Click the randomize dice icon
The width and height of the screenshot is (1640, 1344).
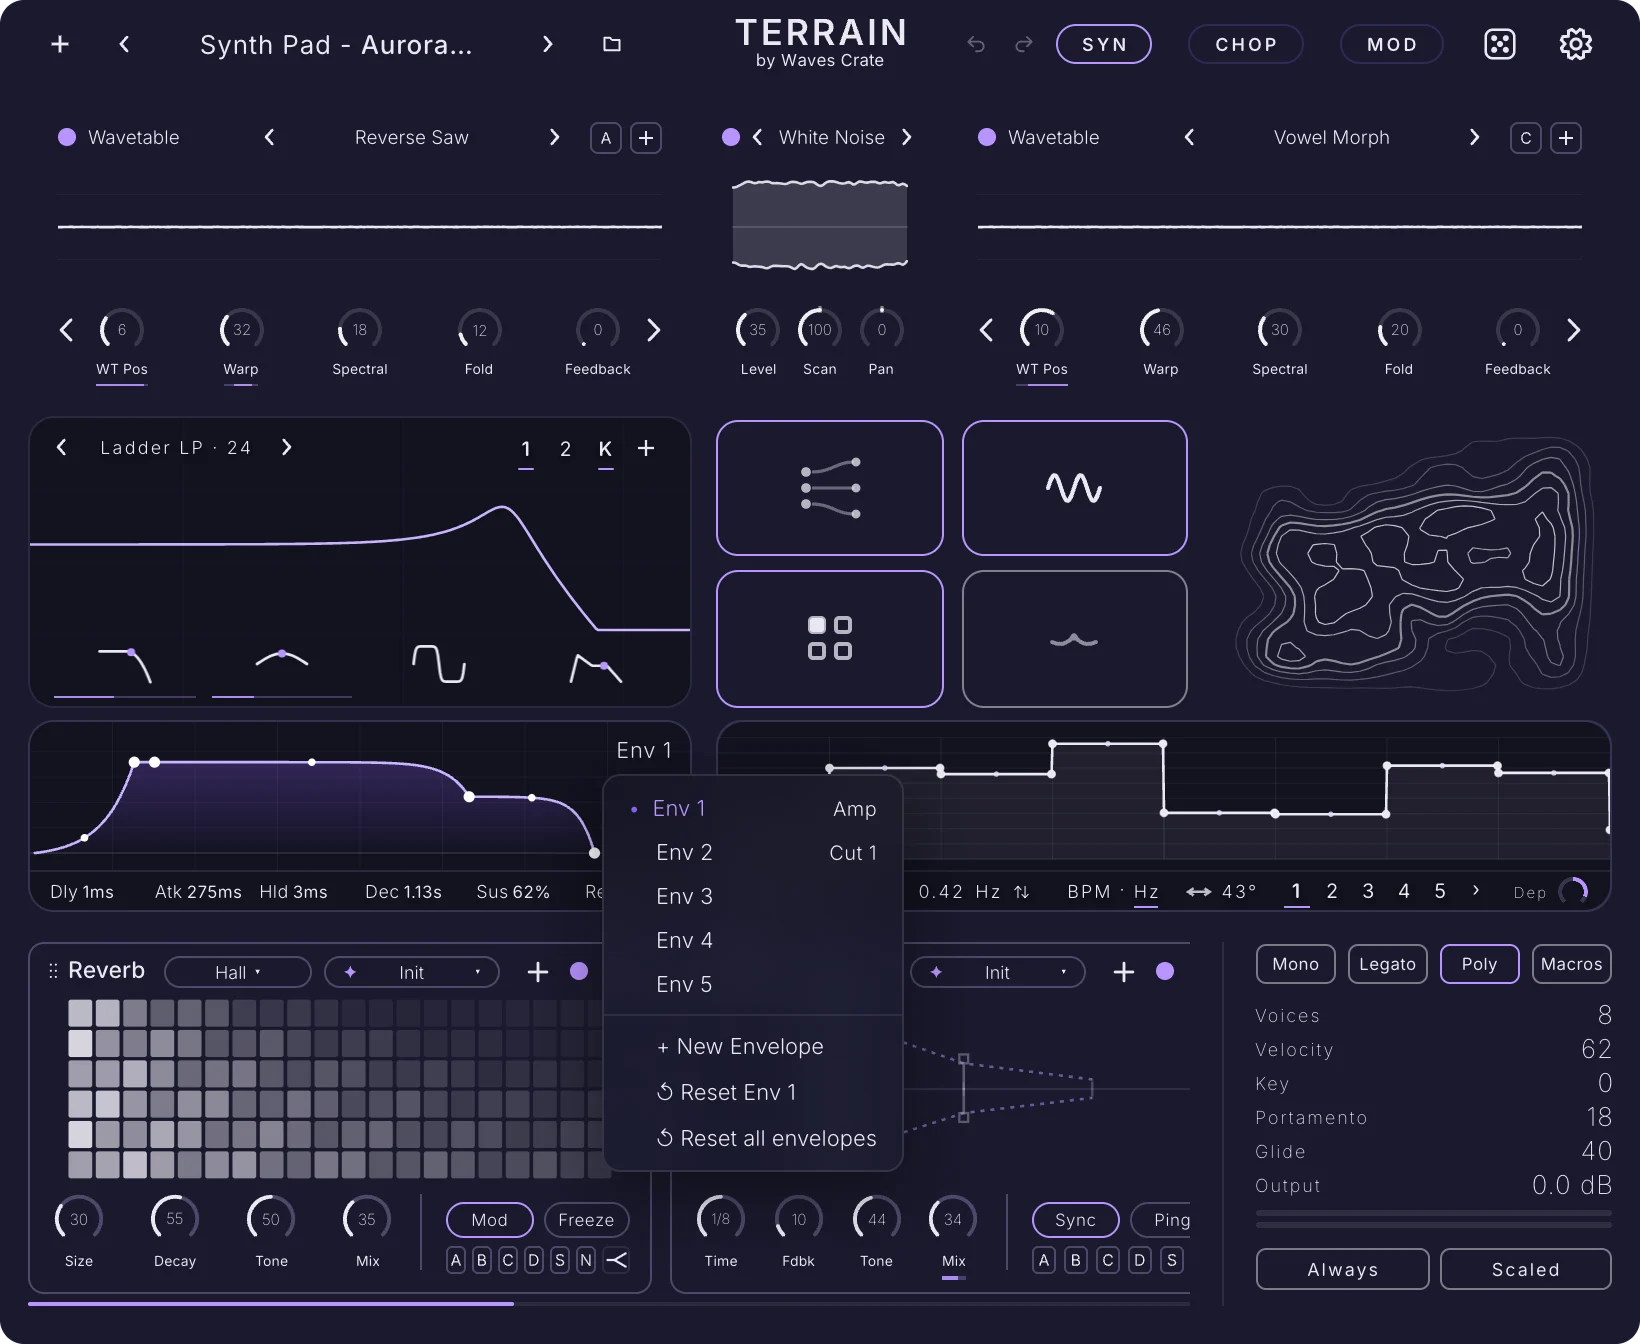(x=1500, y=44)
